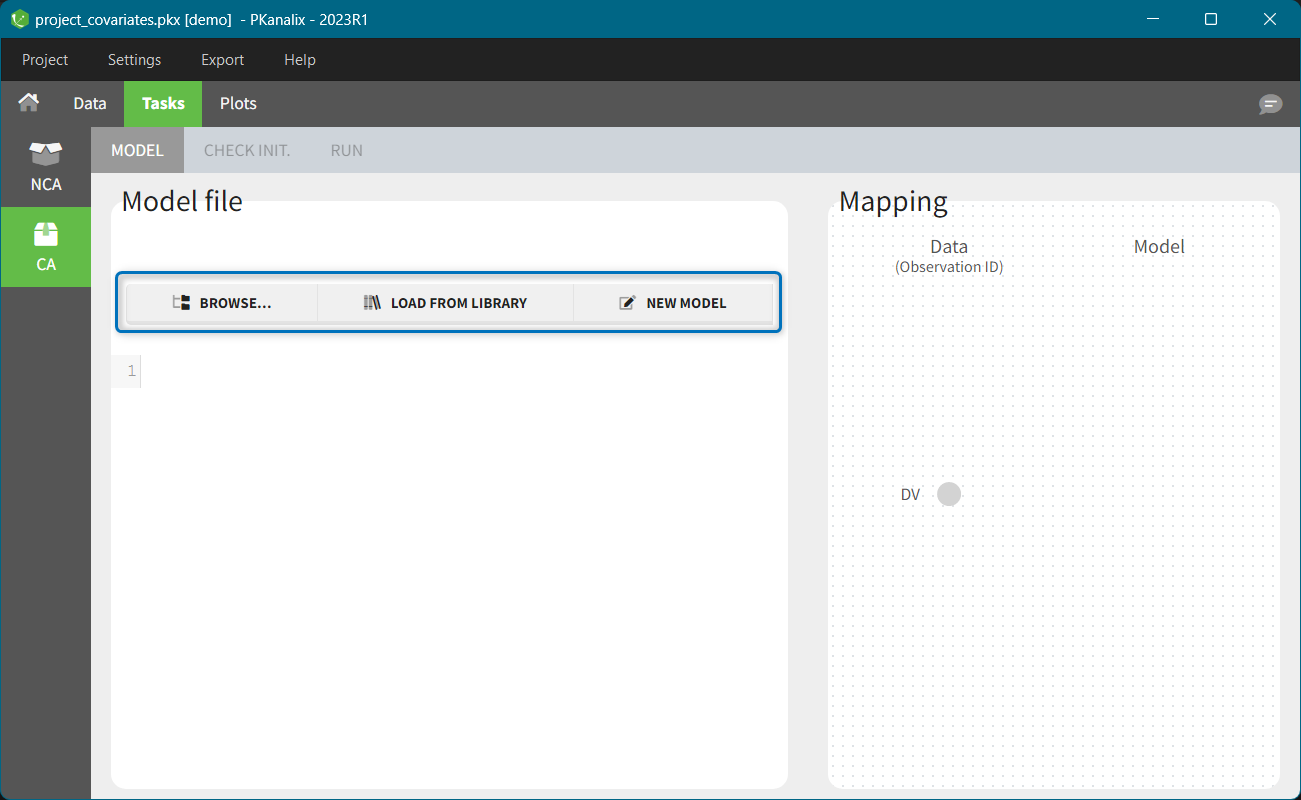Open the Settings menu

point(134,60)
